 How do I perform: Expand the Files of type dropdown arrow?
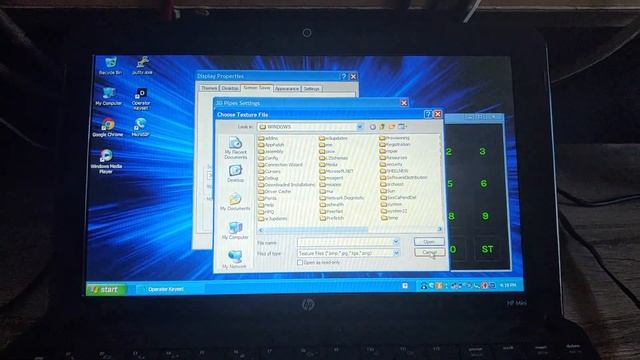(396, 253)
